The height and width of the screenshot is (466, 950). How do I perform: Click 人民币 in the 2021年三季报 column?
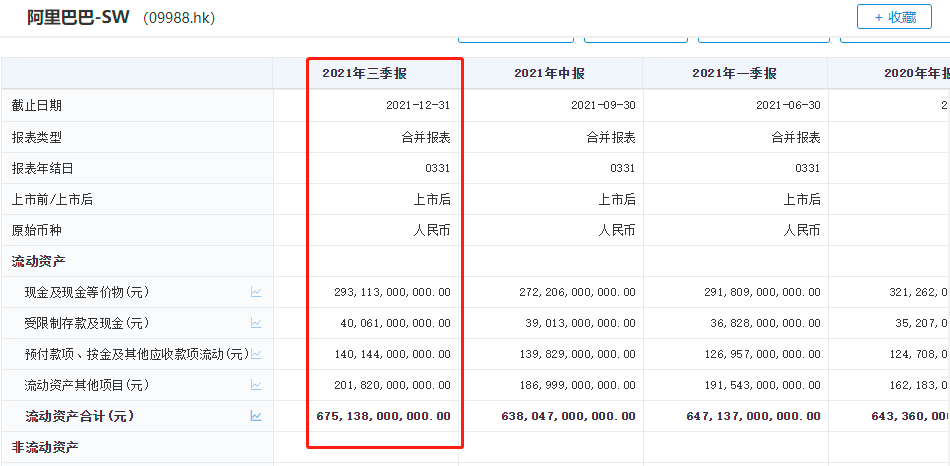point(432,230)
